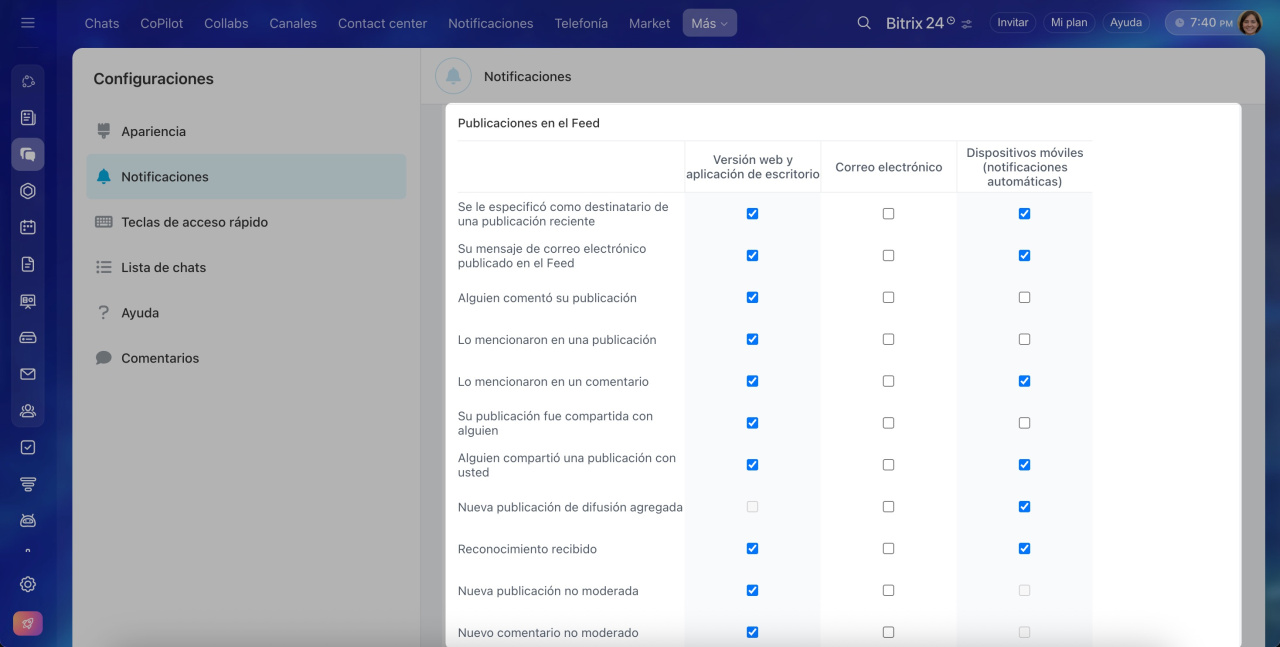Select 'Teclas de acceso rápido' settings section

194,222
